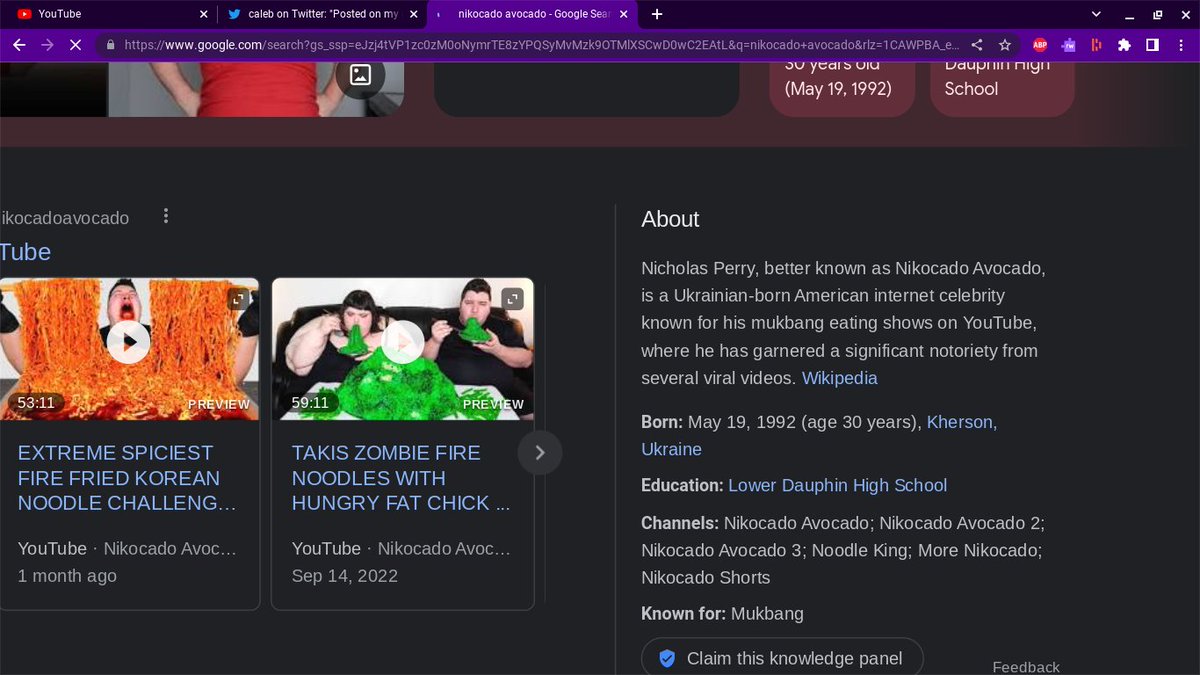Open TAKIS ZOMBIE FIRE NOODLES video link

(x=401, y=478)
